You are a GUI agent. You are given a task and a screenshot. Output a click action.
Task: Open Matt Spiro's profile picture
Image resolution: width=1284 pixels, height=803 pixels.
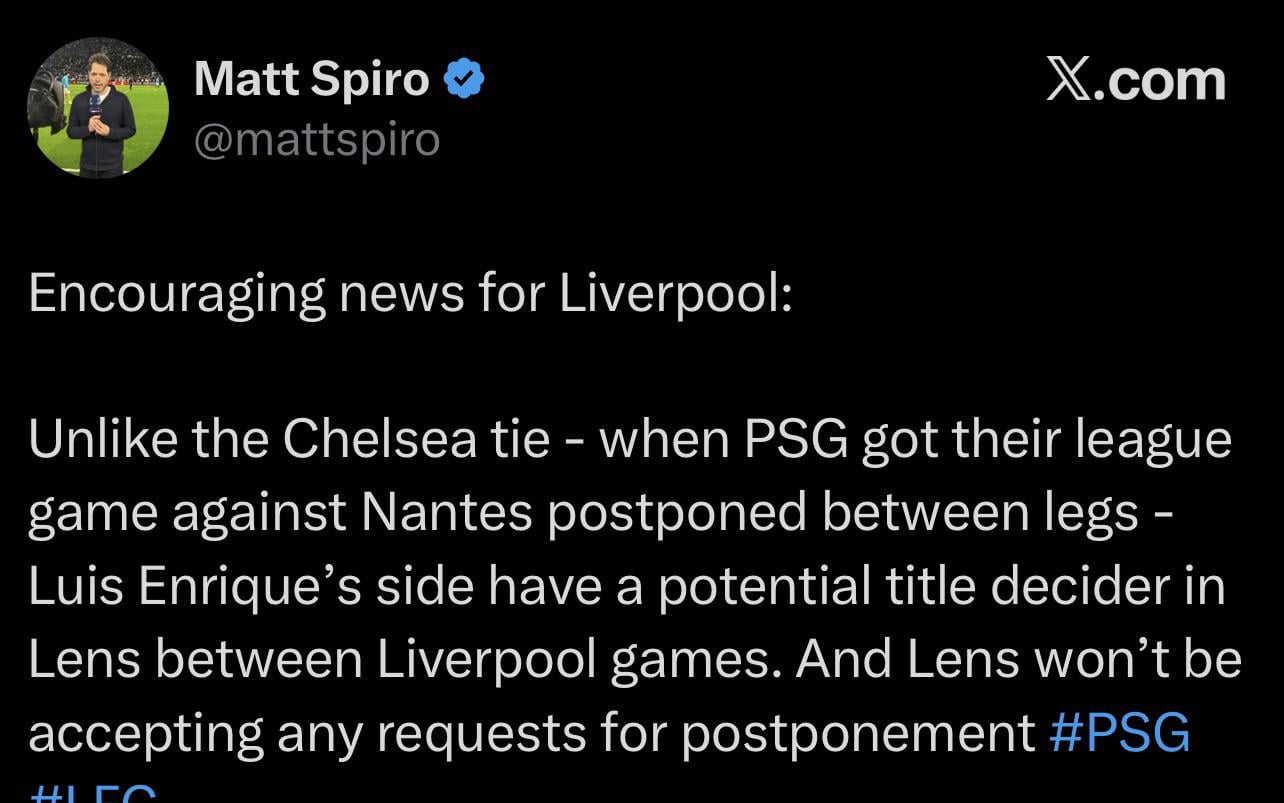pos(97,108)
